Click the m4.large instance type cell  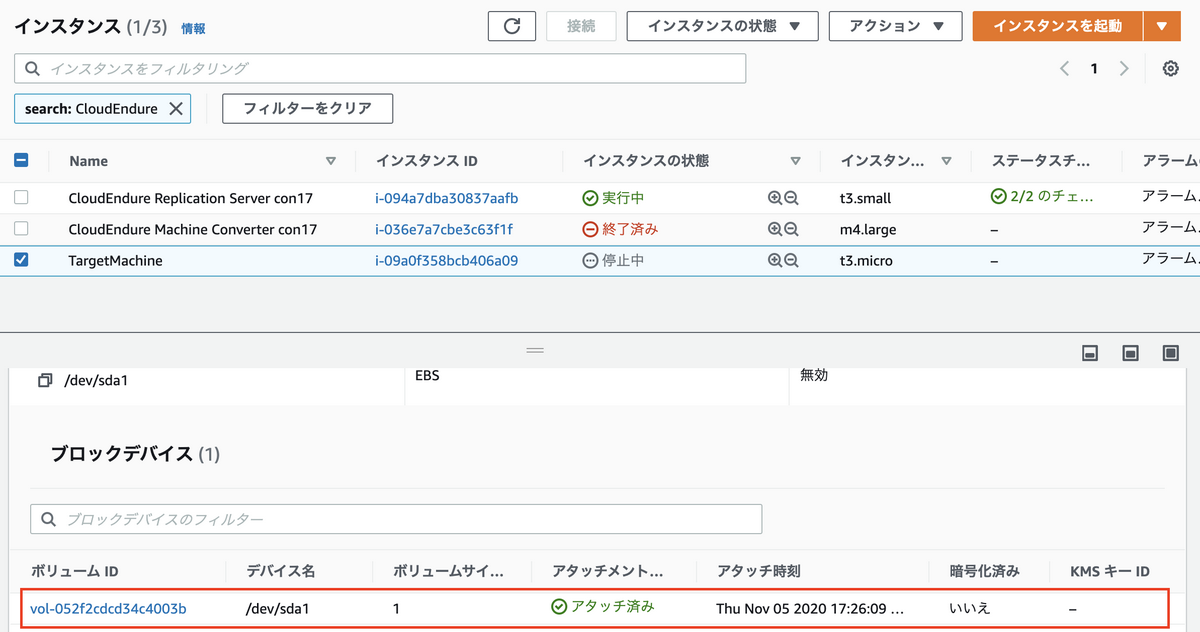(x=868, y=229)
